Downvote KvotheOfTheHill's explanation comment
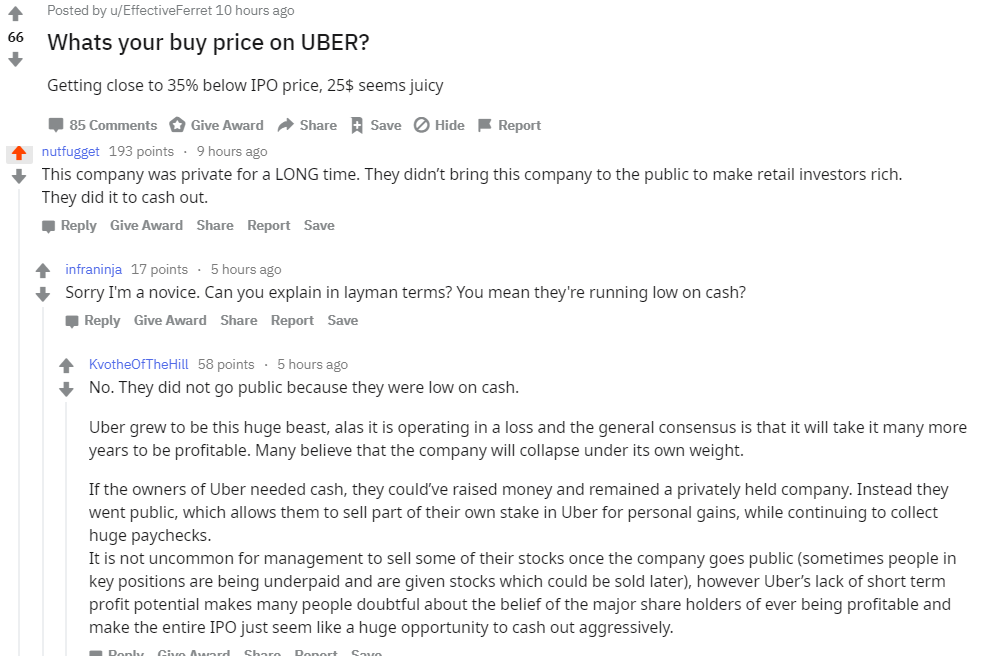Image resolution: width=989 pixels, height=656 pixels. (x=66, y=389)
